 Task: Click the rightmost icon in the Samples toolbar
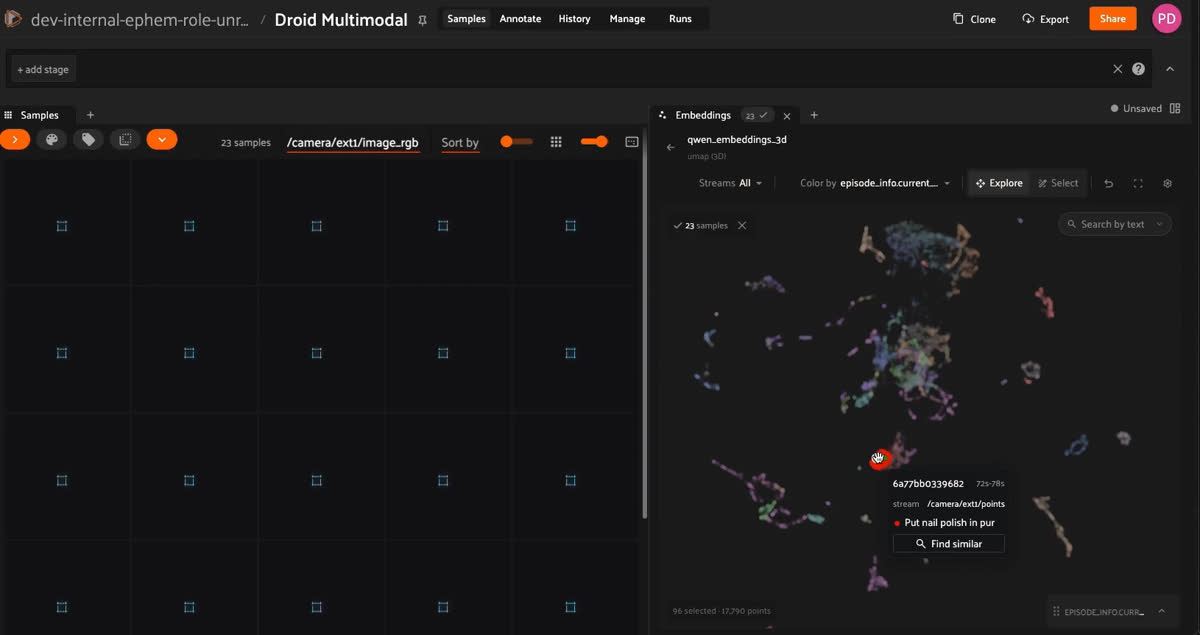pos(632,142)
